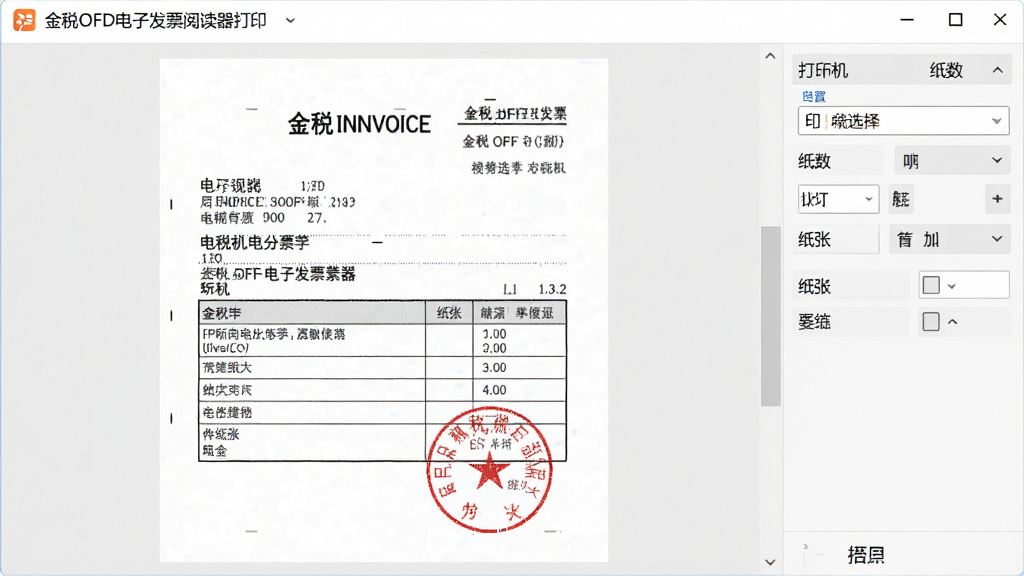Click the 金税 INNVOICE heading in the preview
Image resolution: width=1024 pixels, height=576 pixels.
[x=359, y=123]
